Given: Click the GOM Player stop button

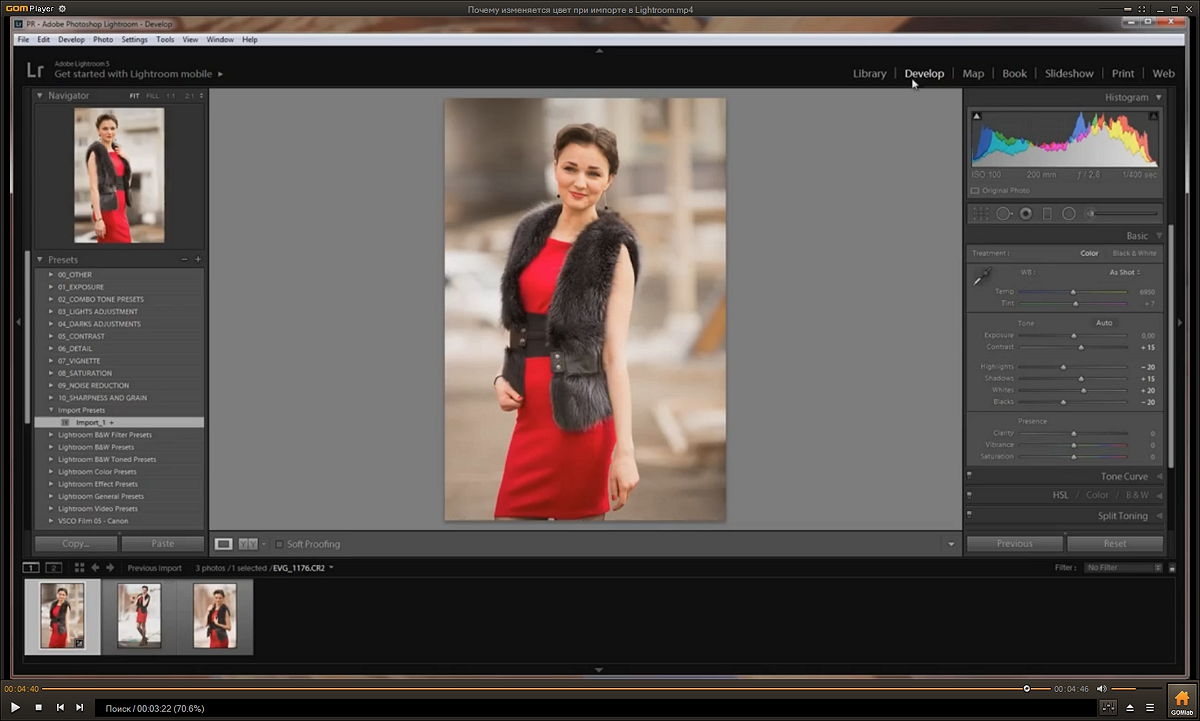Looking at the screenshot, I should click(x=39, y=707).
